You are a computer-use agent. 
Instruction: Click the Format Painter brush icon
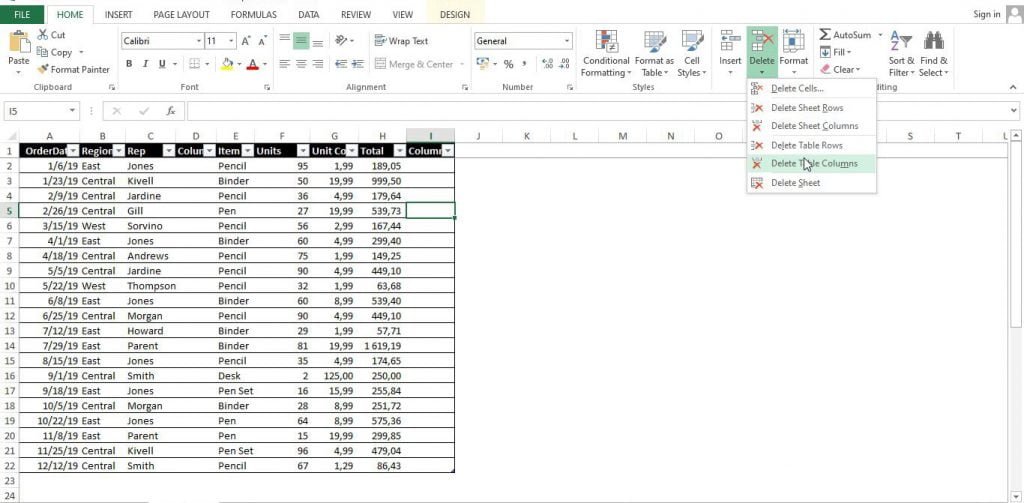[x=43, y=69]
